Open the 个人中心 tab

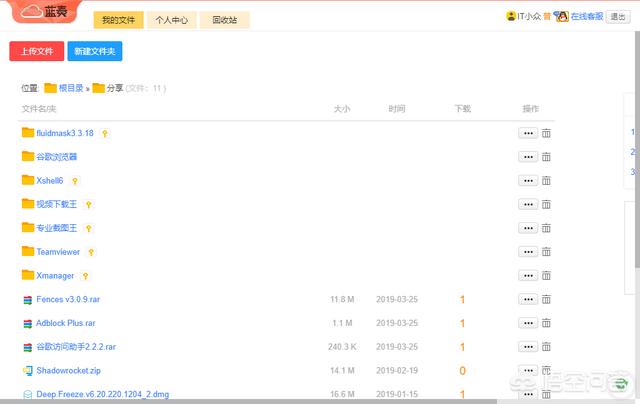point(171,20)
